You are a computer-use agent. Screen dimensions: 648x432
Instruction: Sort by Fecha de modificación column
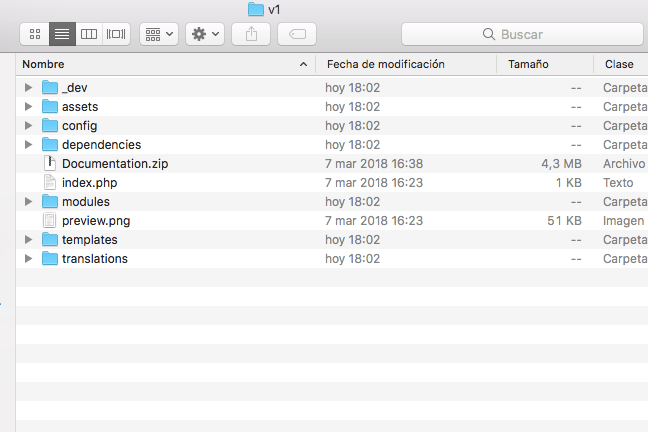point(406,64)
